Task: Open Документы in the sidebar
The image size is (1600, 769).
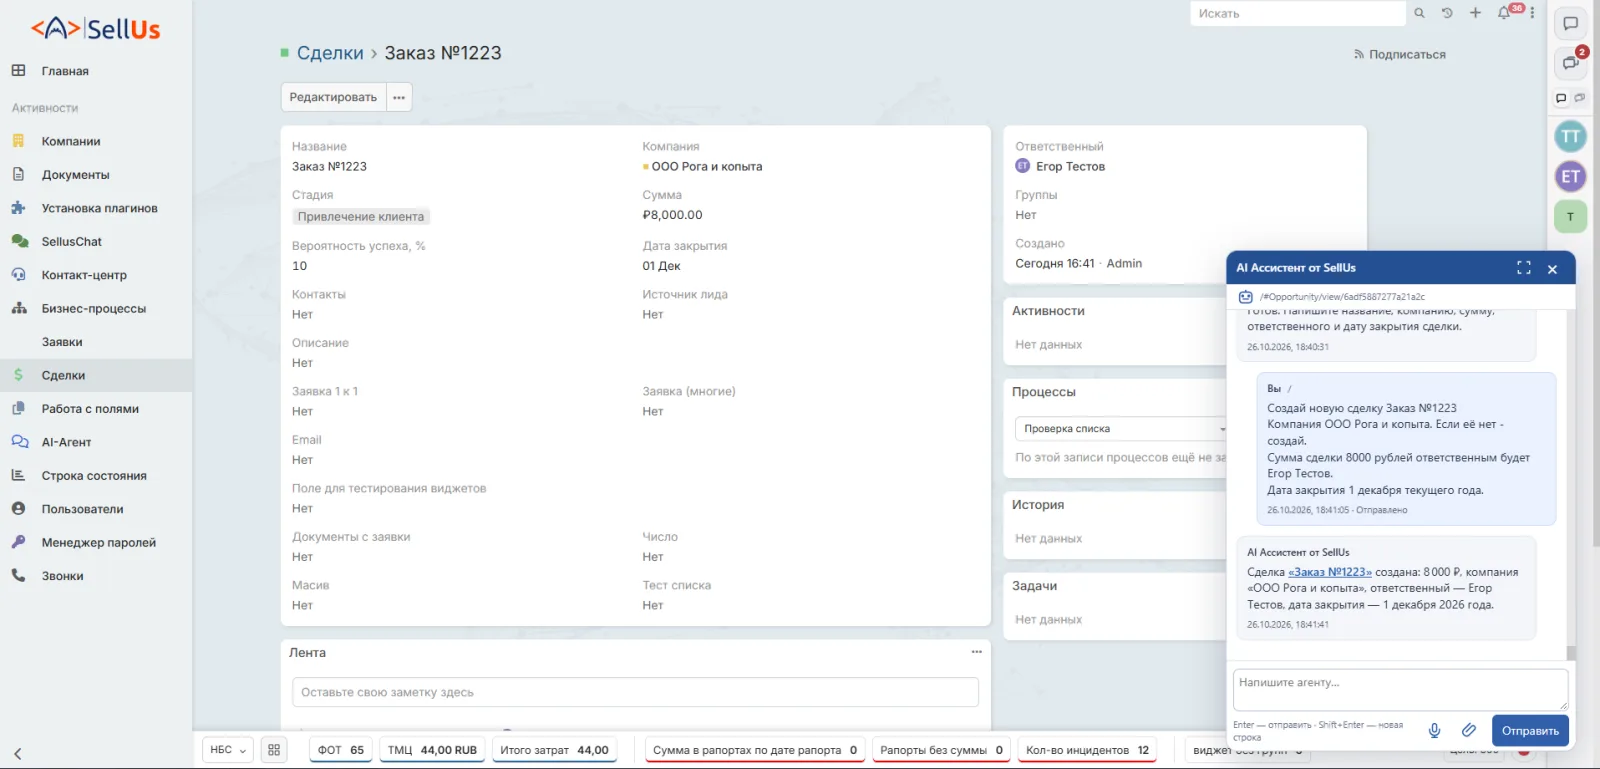Action: (76, 175)
